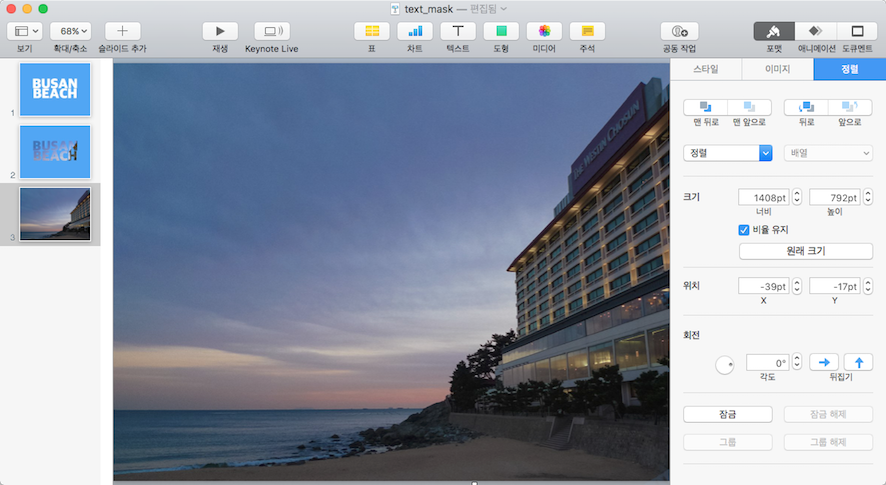
Task: Click the Group (그룹) button
Action: (x=728, y=442)
